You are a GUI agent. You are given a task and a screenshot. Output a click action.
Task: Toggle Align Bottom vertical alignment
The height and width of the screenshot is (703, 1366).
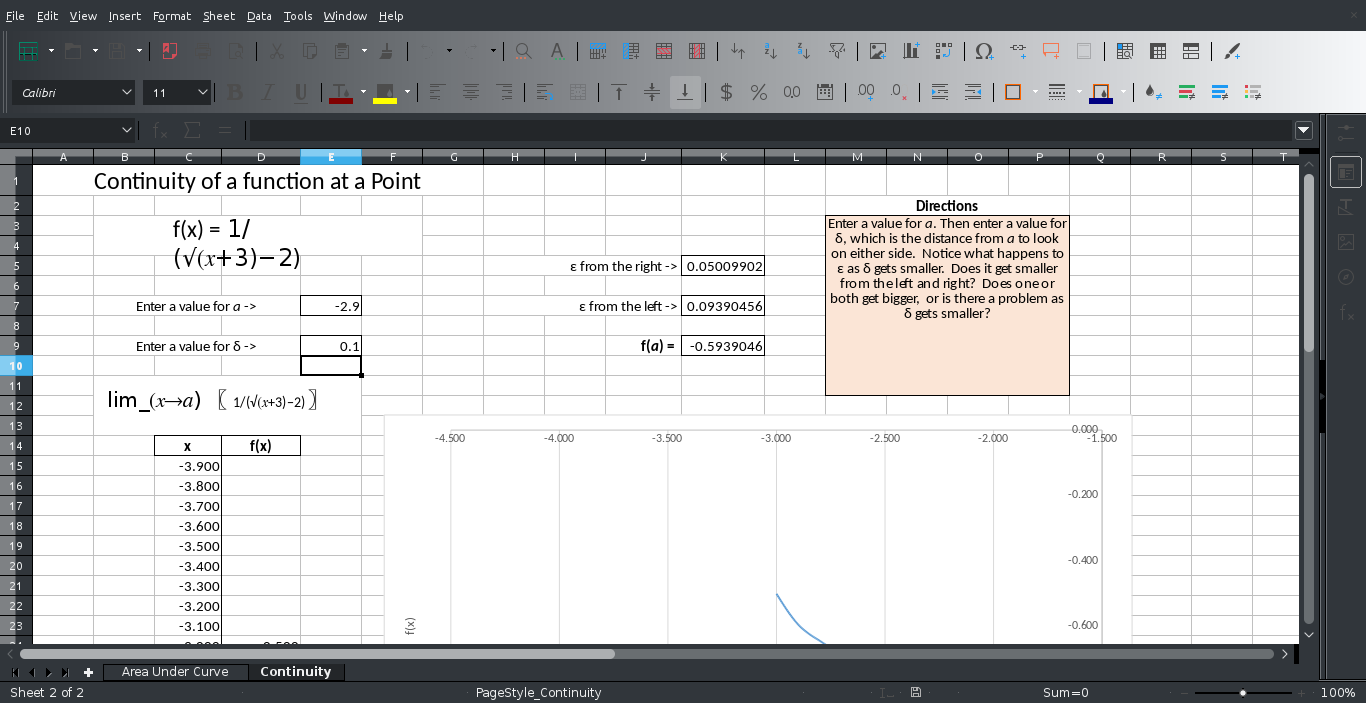click(685, 93)
